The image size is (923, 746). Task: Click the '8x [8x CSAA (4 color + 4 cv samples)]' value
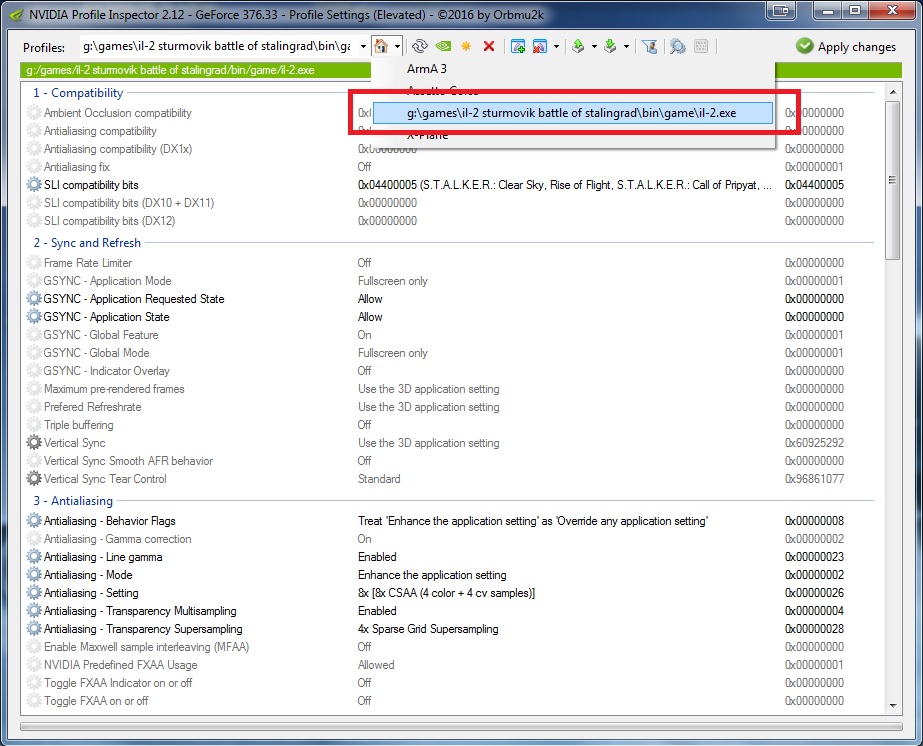coord(446,593)
